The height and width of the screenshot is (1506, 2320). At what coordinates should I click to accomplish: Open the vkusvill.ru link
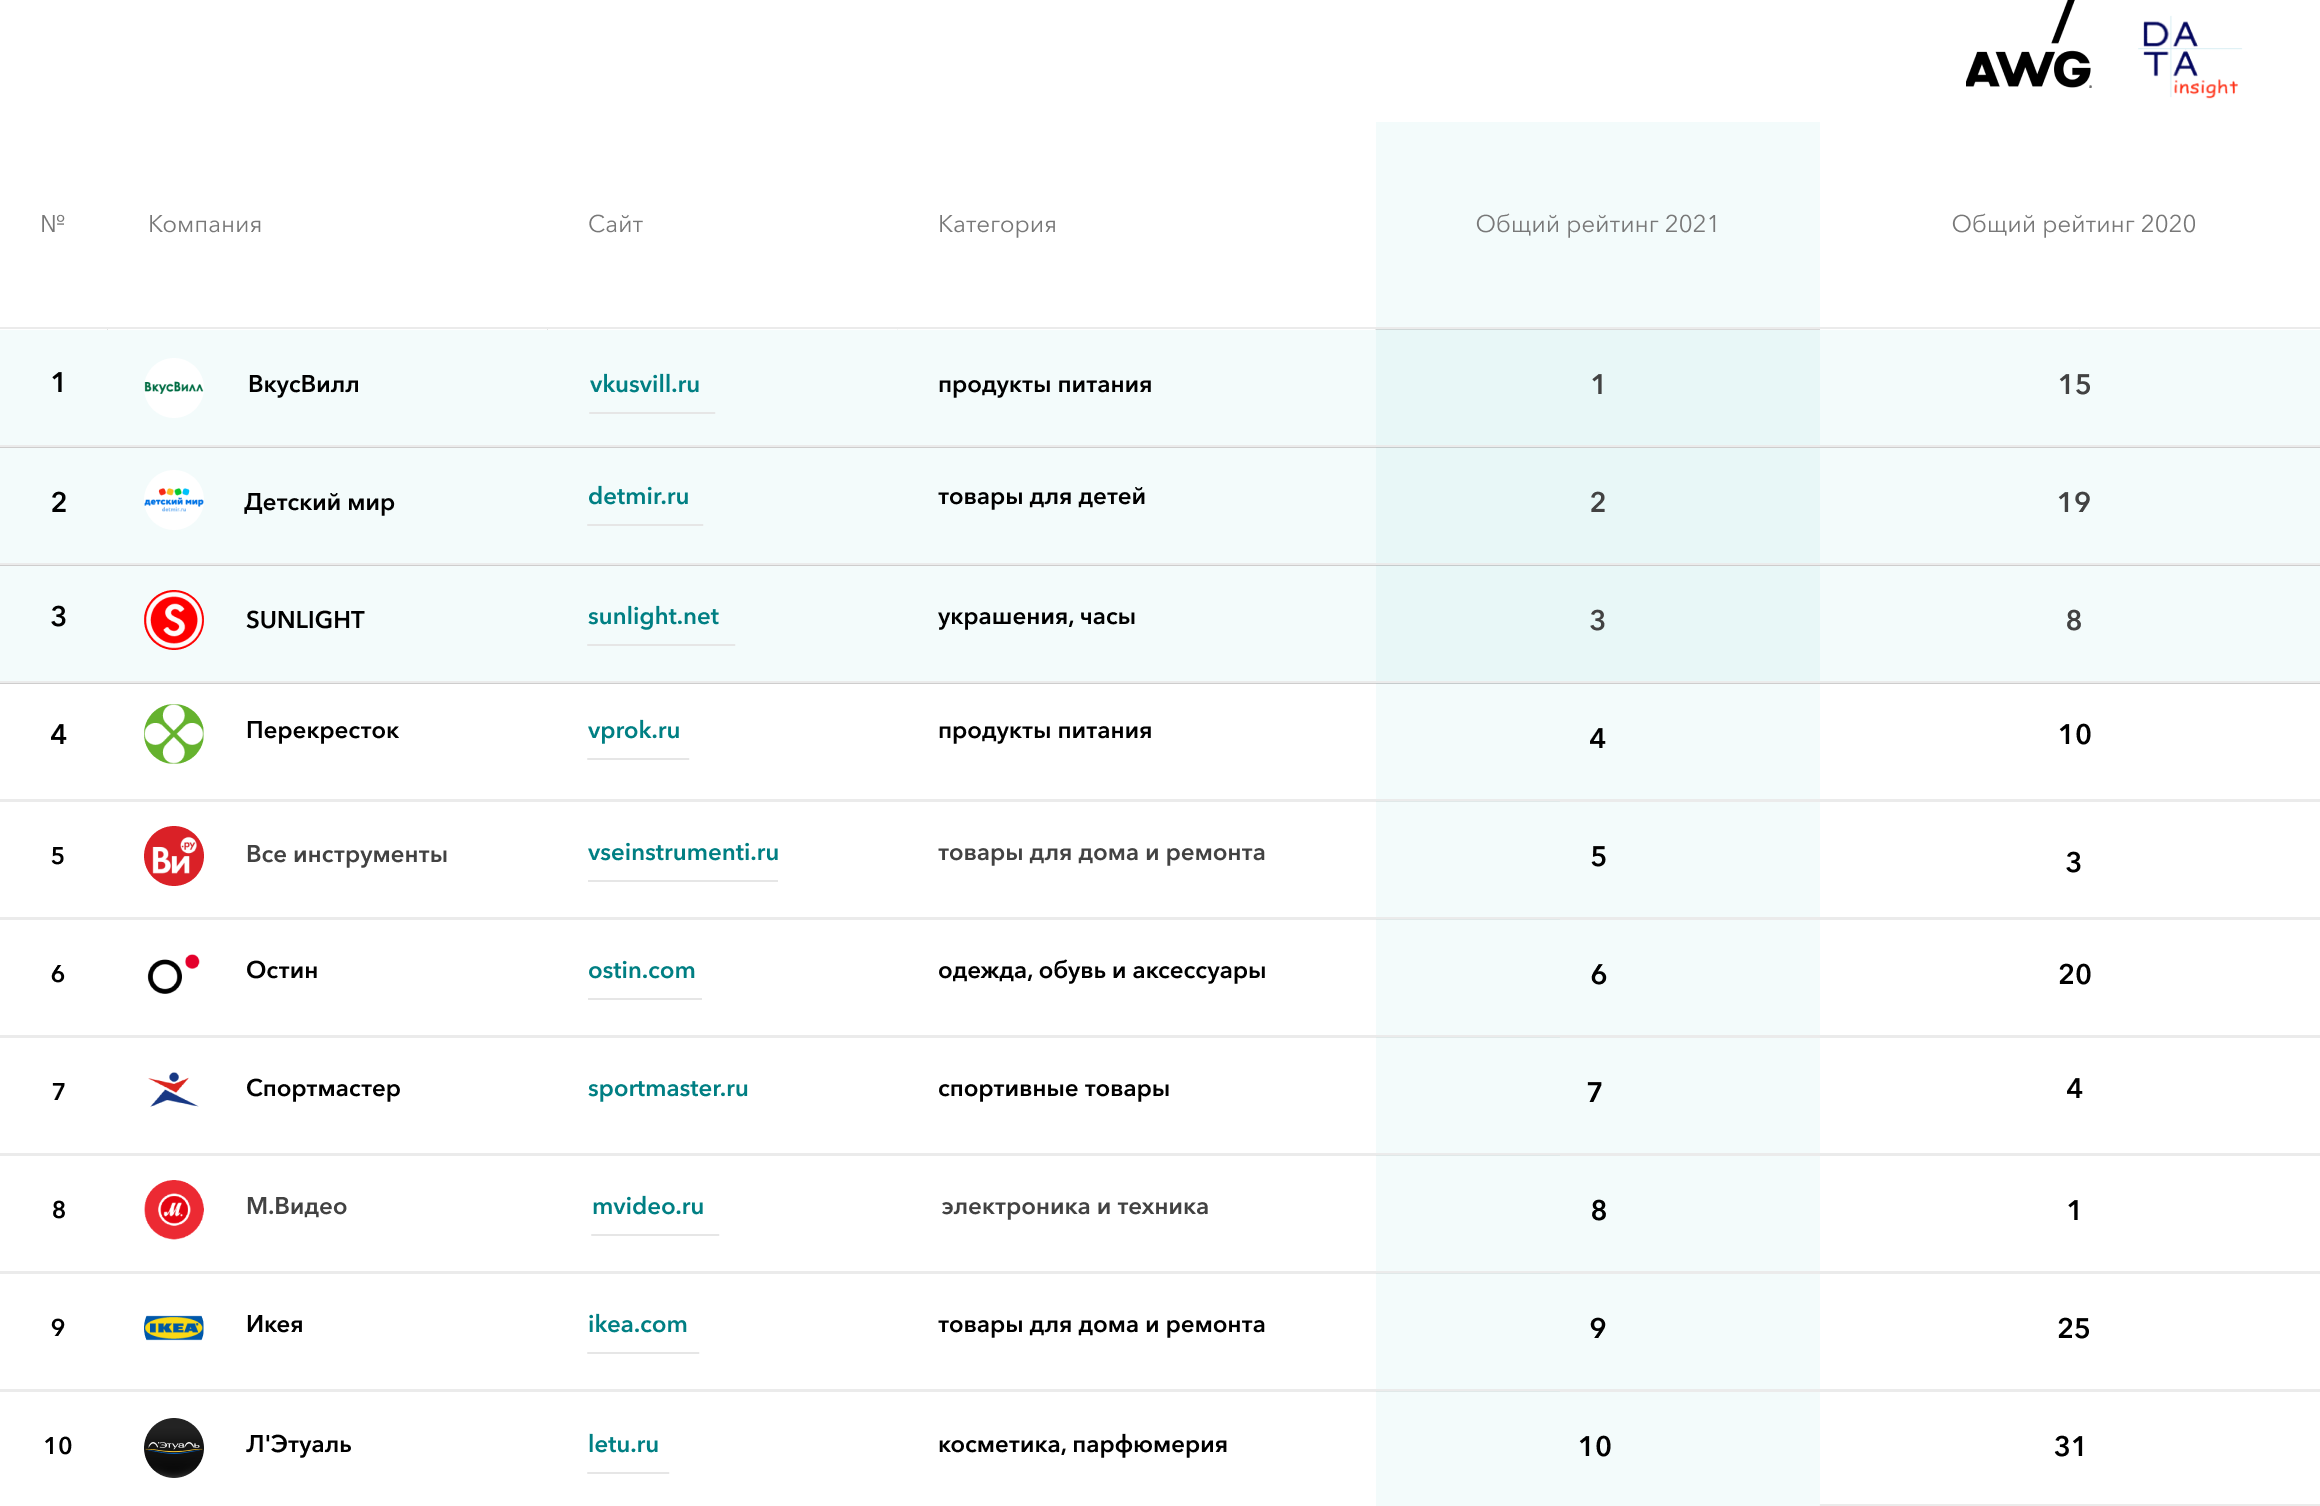(x=645, y=384)
